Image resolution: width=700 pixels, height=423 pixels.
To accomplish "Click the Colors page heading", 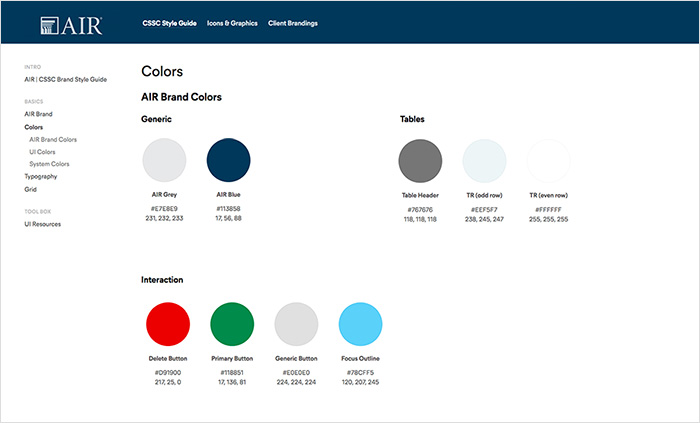I will click(x=162, y=71).
